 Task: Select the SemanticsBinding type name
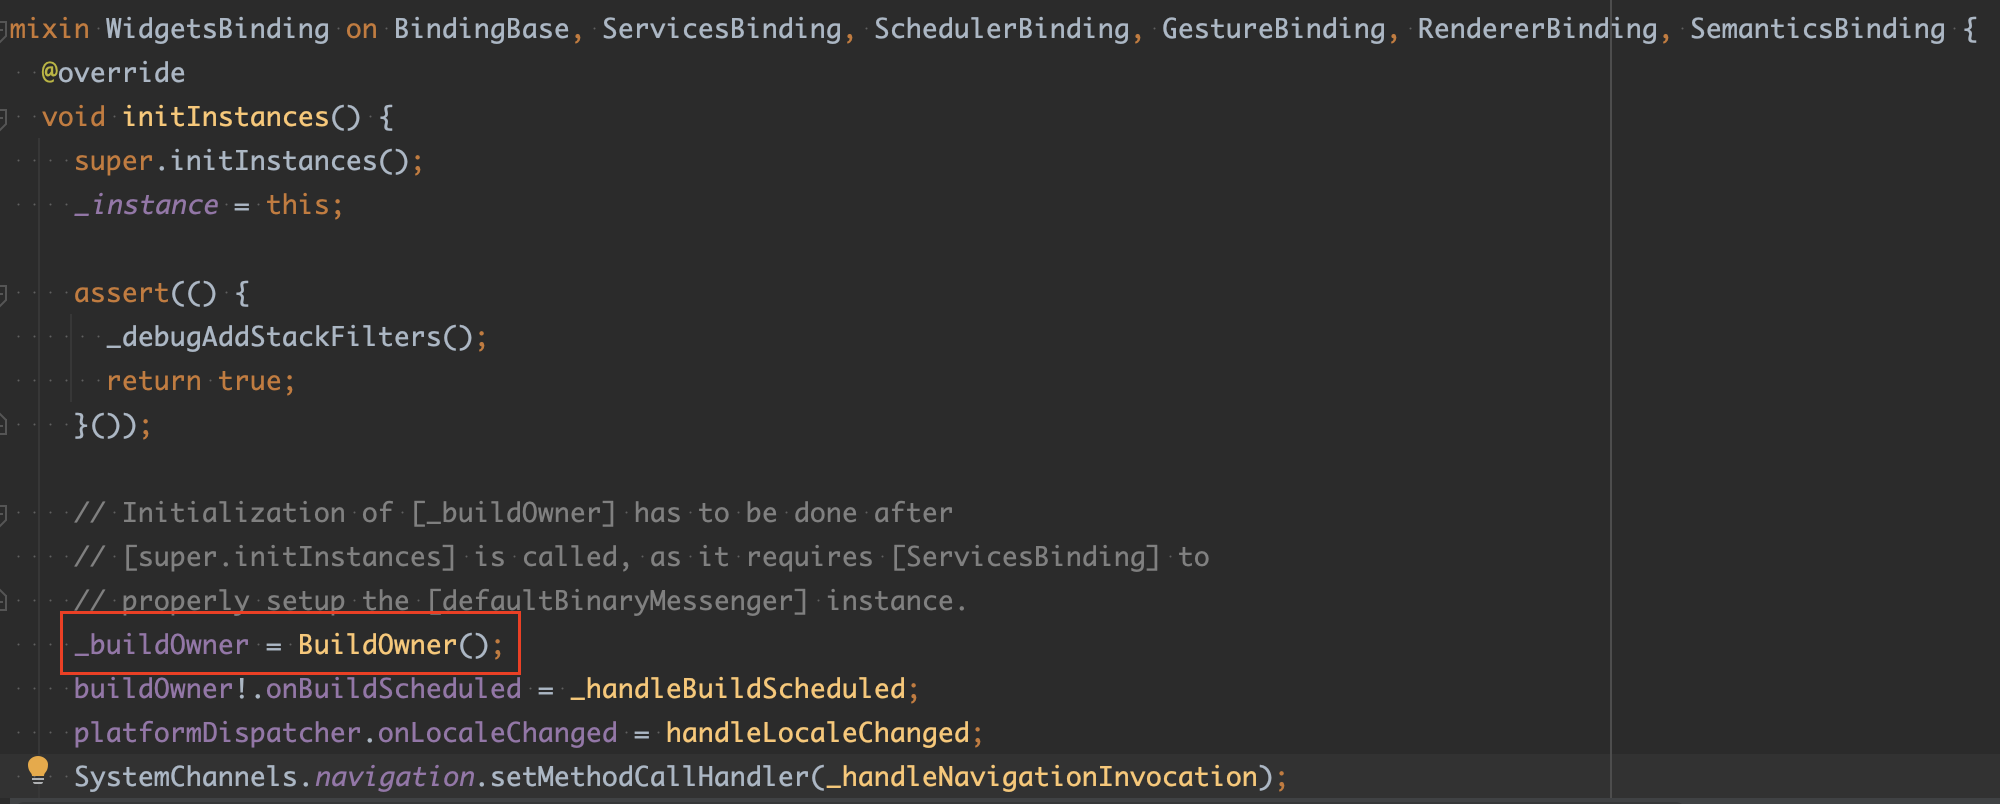tap(1817, 29)
